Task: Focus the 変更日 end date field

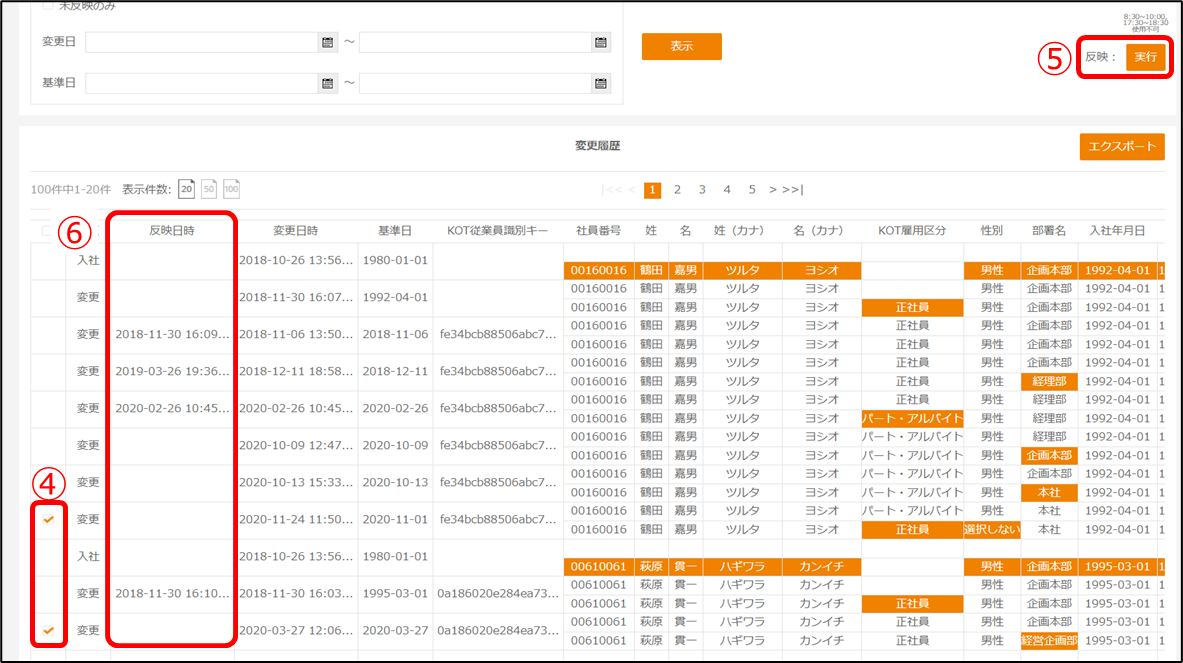Action: tap(476, 42)
